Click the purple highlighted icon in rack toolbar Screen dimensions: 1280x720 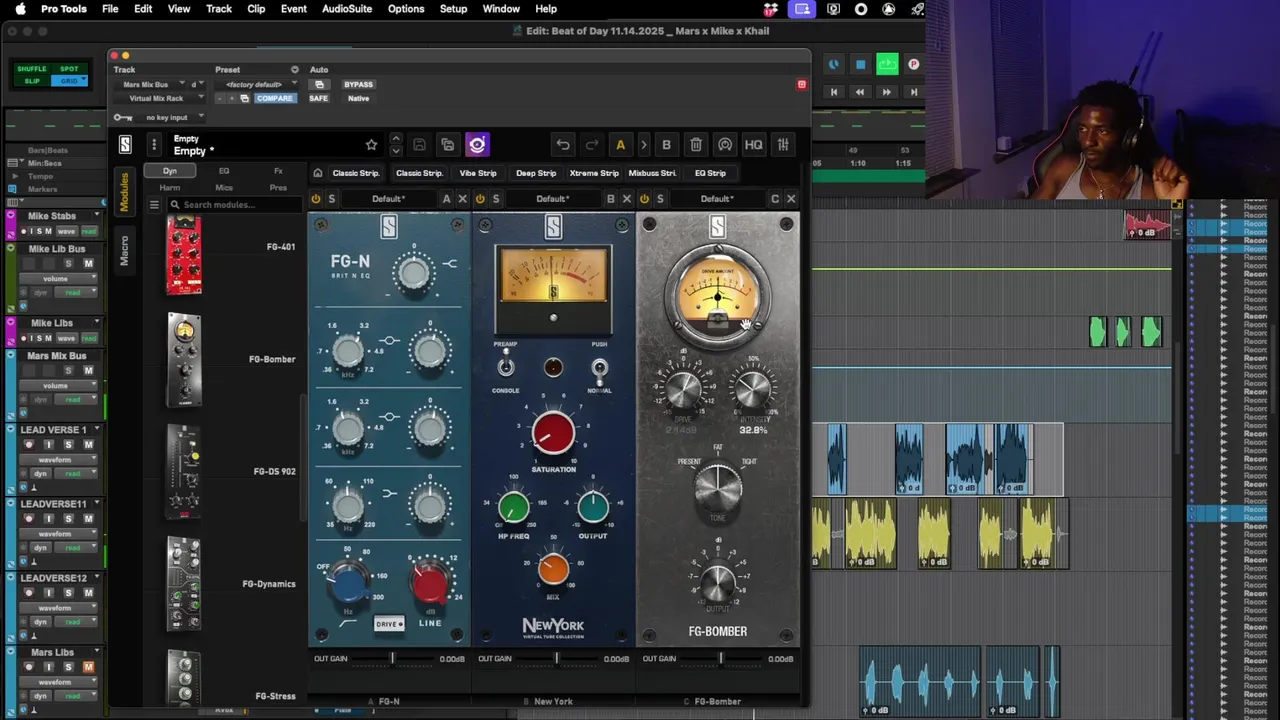coord(477,145)
